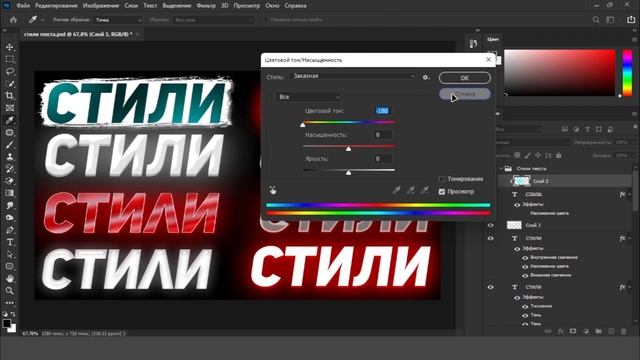Image resolution: width=640 pixels, height=360 pixels.
Task: Select the Eraser tool
Action: click(9, 181)
